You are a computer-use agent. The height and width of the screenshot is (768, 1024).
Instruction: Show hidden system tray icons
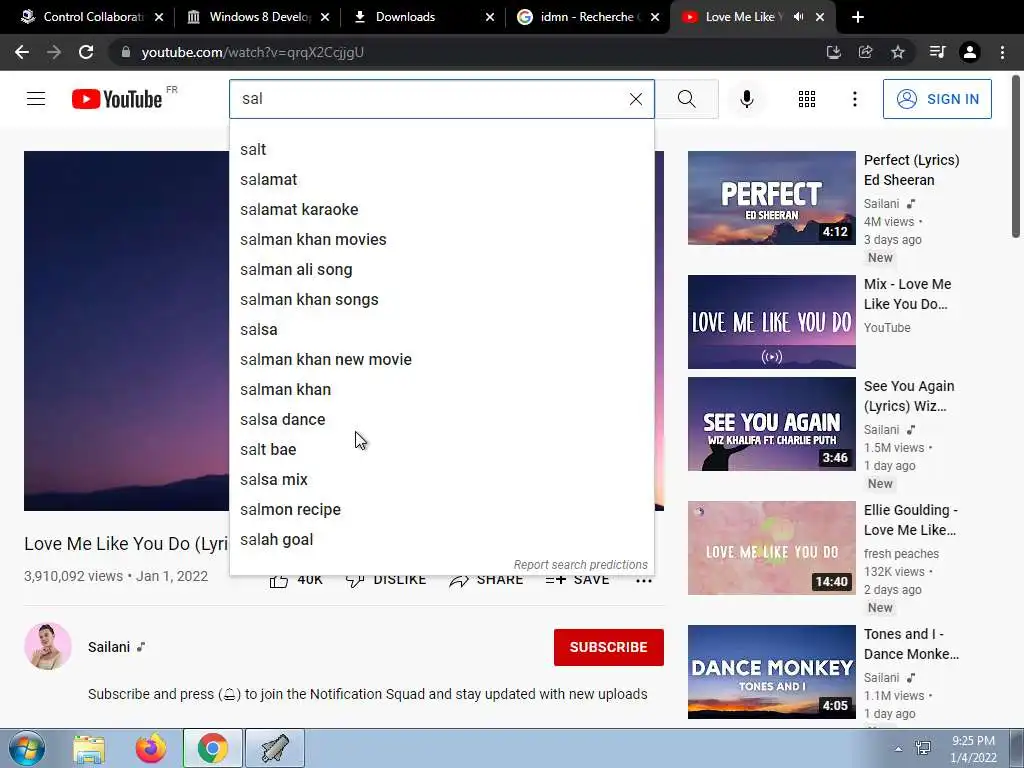[x=899, y=749]
